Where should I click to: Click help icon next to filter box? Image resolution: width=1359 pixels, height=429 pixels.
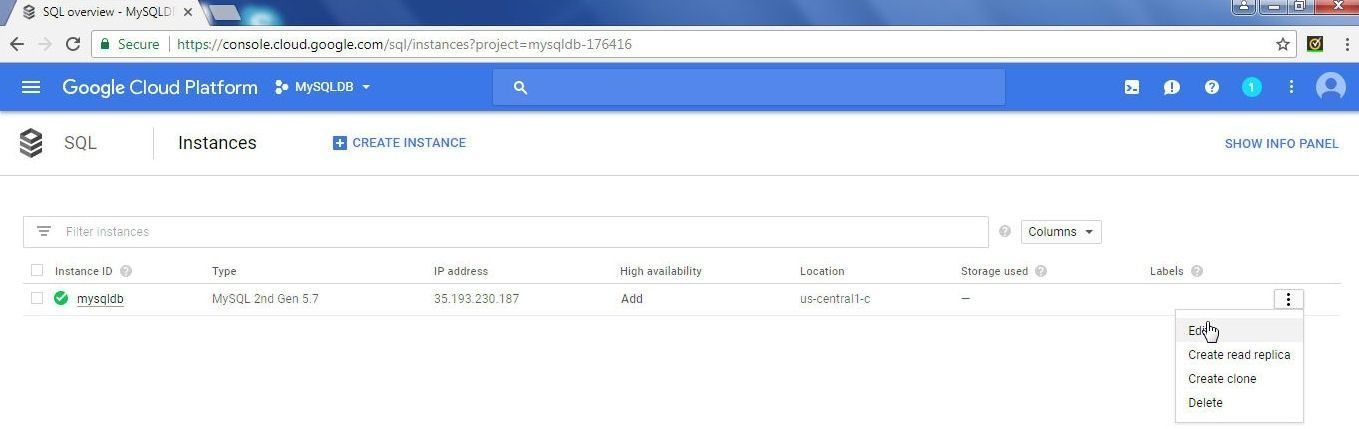(x=1005, y=231)
